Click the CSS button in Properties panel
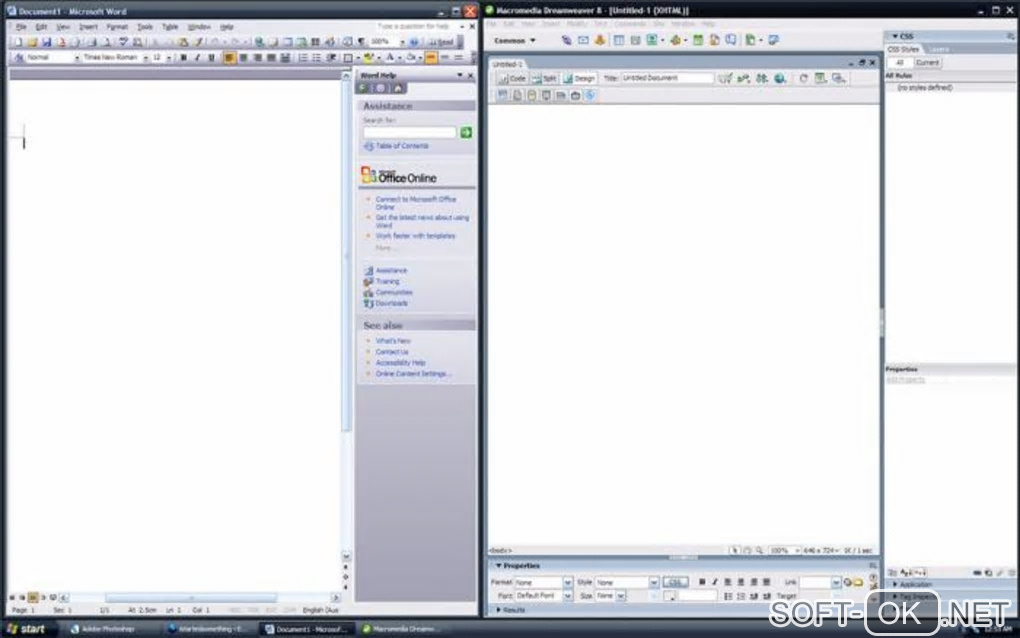The image size is (1020, 638). pyautogui.click(x=675, y=583)
